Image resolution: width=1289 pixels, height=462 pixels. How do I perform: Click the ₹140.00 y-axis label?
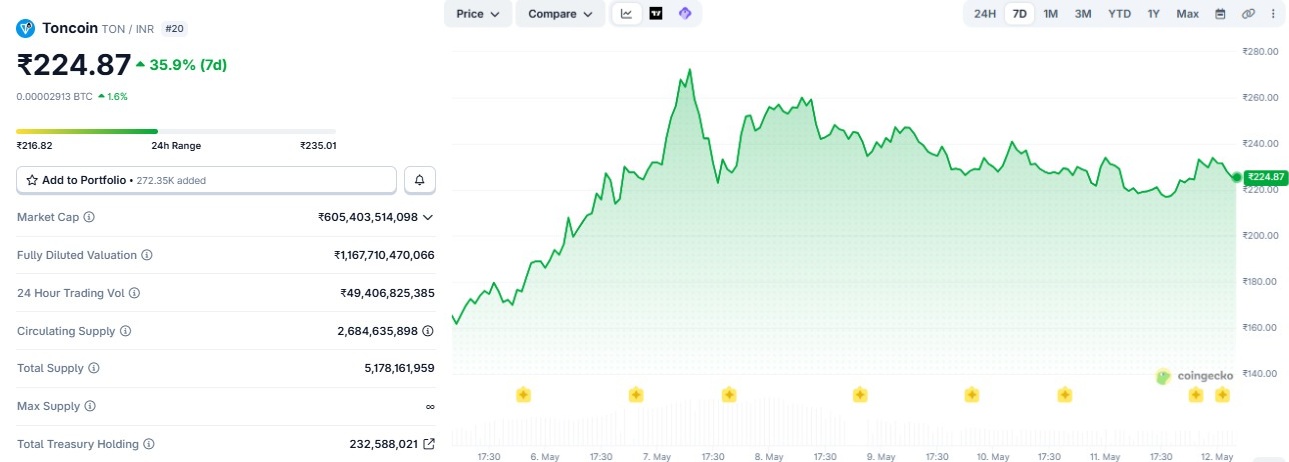click(x=1260, y=374)
